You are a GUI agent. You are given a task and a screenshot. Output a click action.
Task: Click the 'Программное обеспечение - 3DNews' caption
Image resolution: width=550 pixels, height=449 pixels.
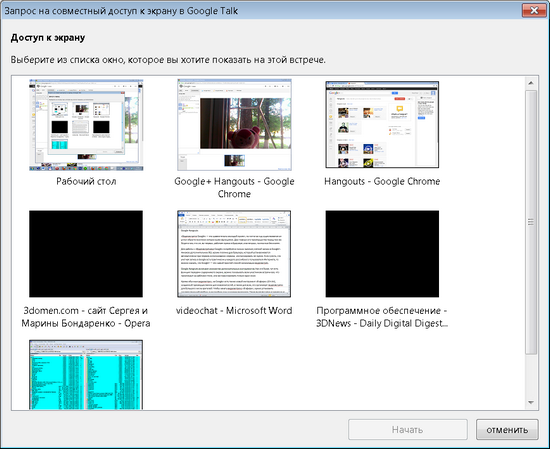(382, 317)
